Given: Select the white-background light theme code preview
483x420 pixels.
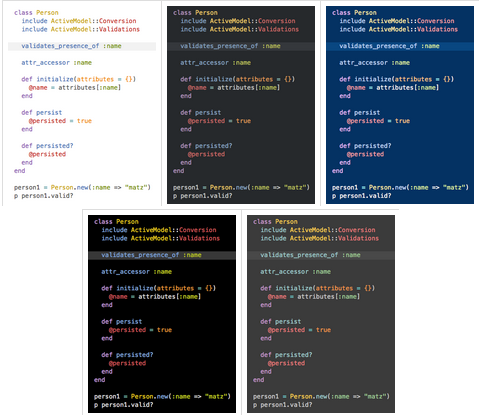Looking at the screenshot, I should 82,105.
